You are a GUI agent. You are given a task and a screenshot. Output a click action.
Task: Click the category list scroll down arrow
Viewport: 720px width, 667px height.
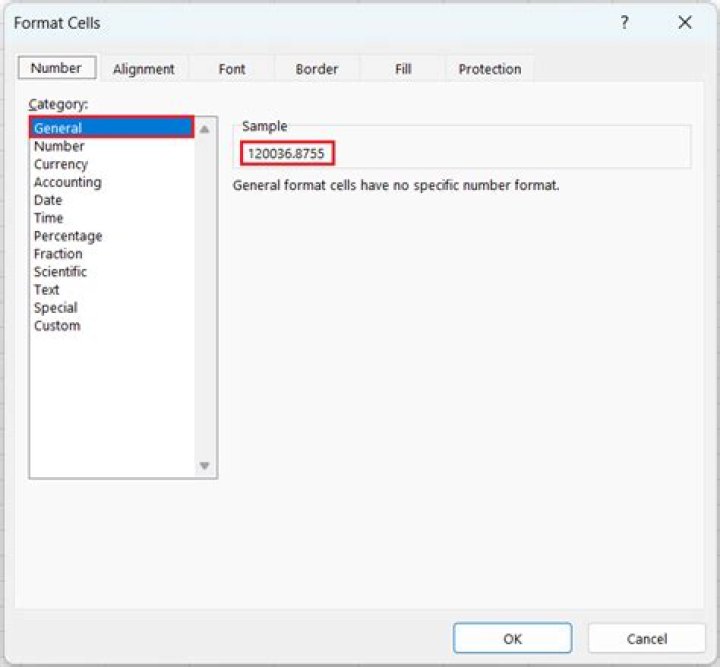(204, 465)
